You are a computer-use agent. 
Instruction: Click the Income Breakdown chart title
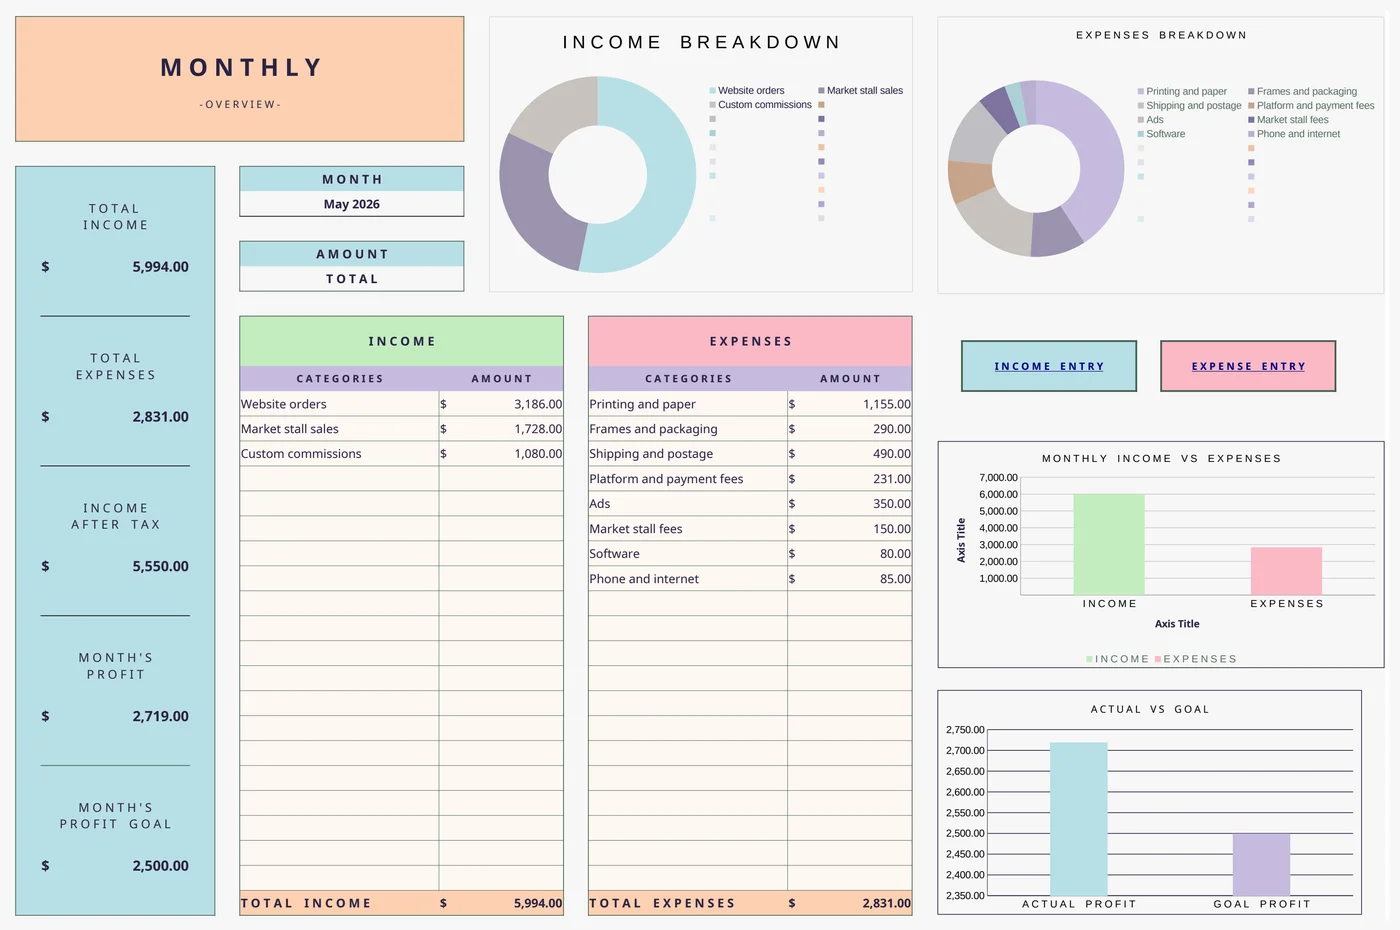[x=702, y=42]
